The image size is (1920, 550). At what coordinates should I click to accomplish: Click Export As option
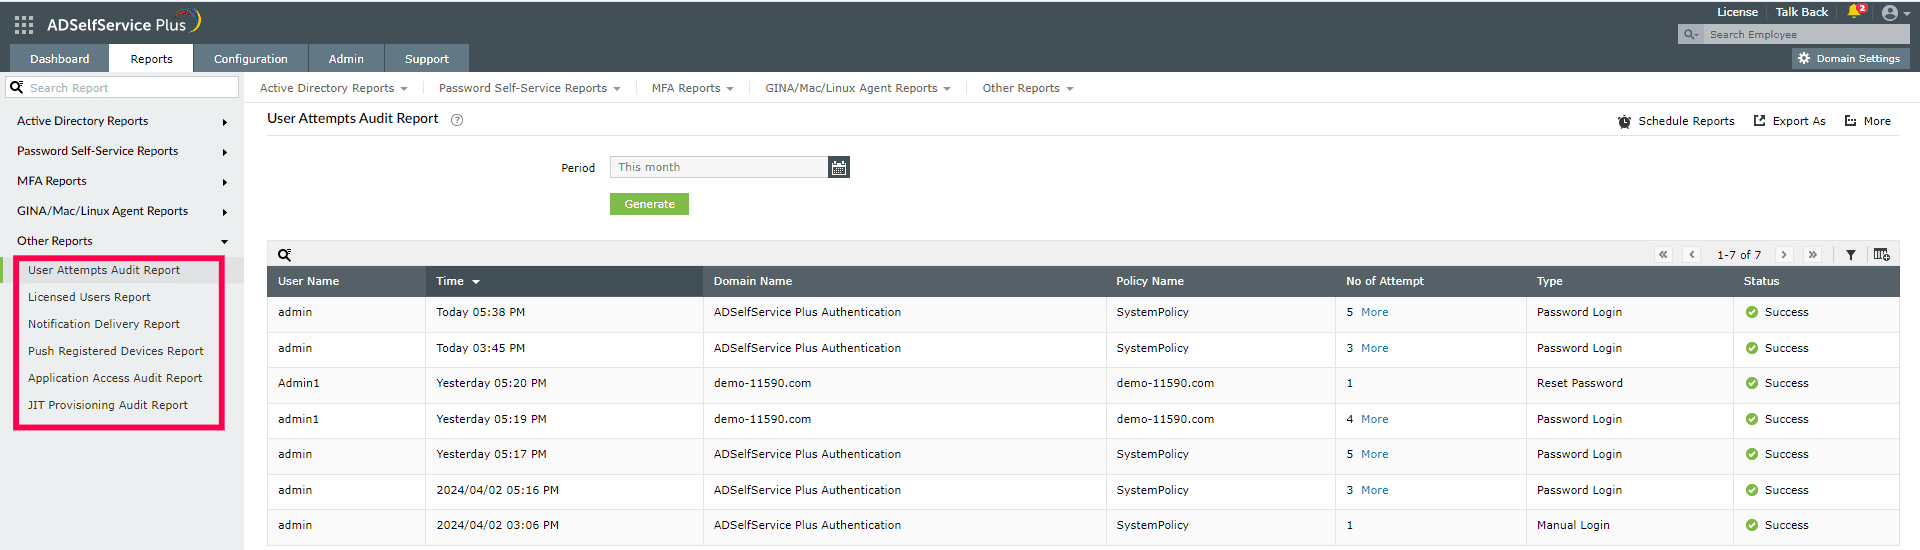coord(1789,121)
